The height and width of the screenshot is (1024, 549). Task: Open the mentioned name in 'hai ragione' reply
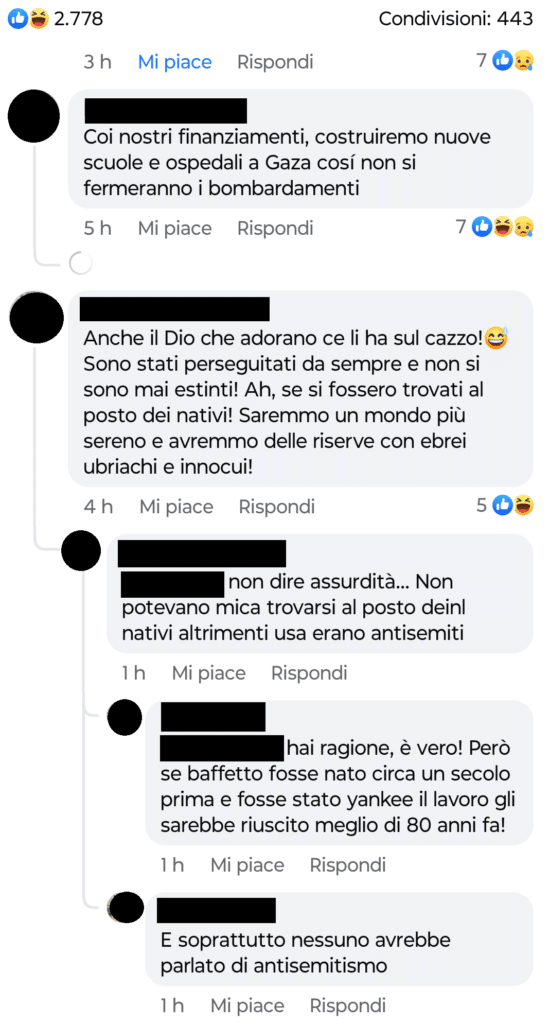222,748
